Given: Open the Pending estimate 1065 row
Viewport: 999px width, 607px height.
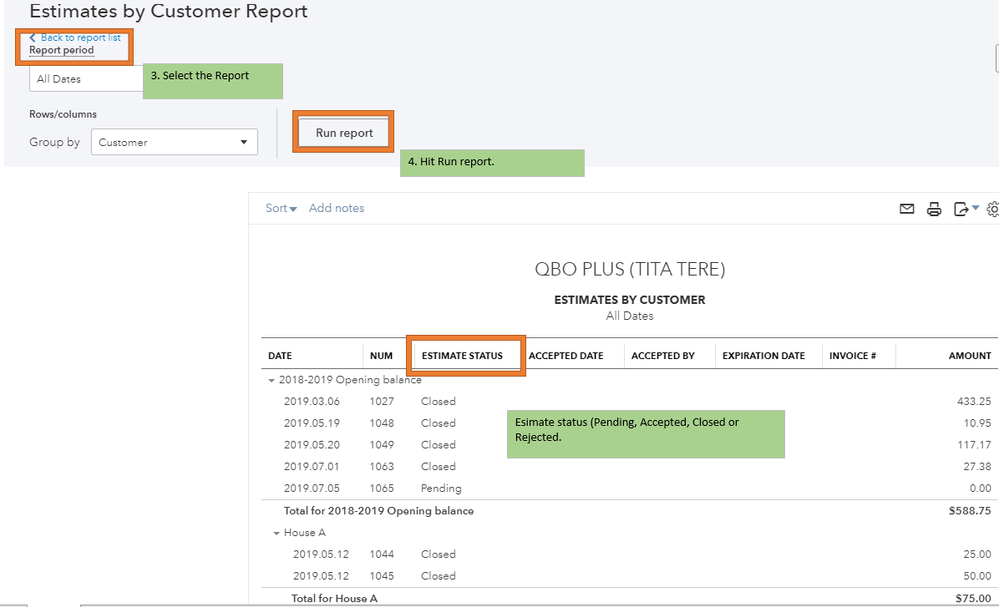Looking at the screenshot, I should pos(381,489).
